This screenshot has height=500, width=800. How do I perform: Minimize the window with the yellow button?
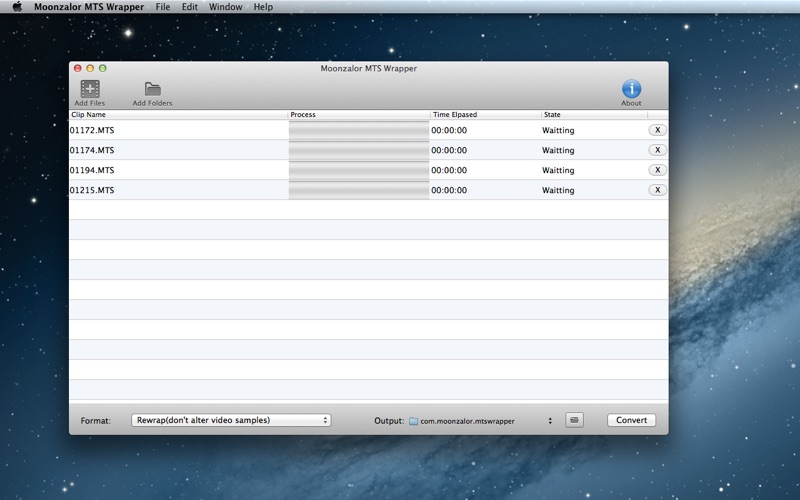click(x=90, y=68)
